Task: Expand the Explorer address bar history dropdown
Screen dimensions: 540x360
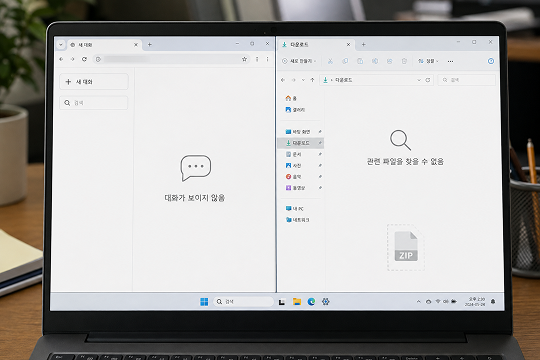Action: 419,80
